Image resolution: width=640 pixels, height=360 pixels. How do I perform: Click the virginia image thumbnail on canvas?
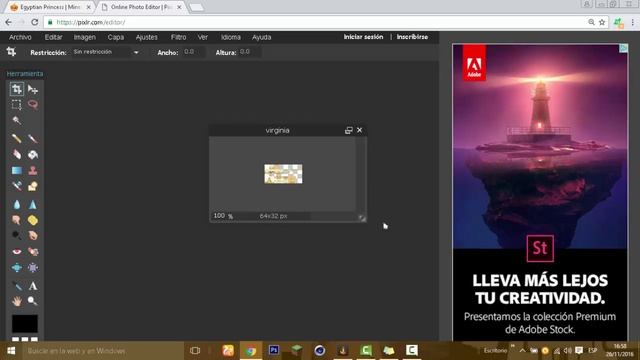point(283,174)
